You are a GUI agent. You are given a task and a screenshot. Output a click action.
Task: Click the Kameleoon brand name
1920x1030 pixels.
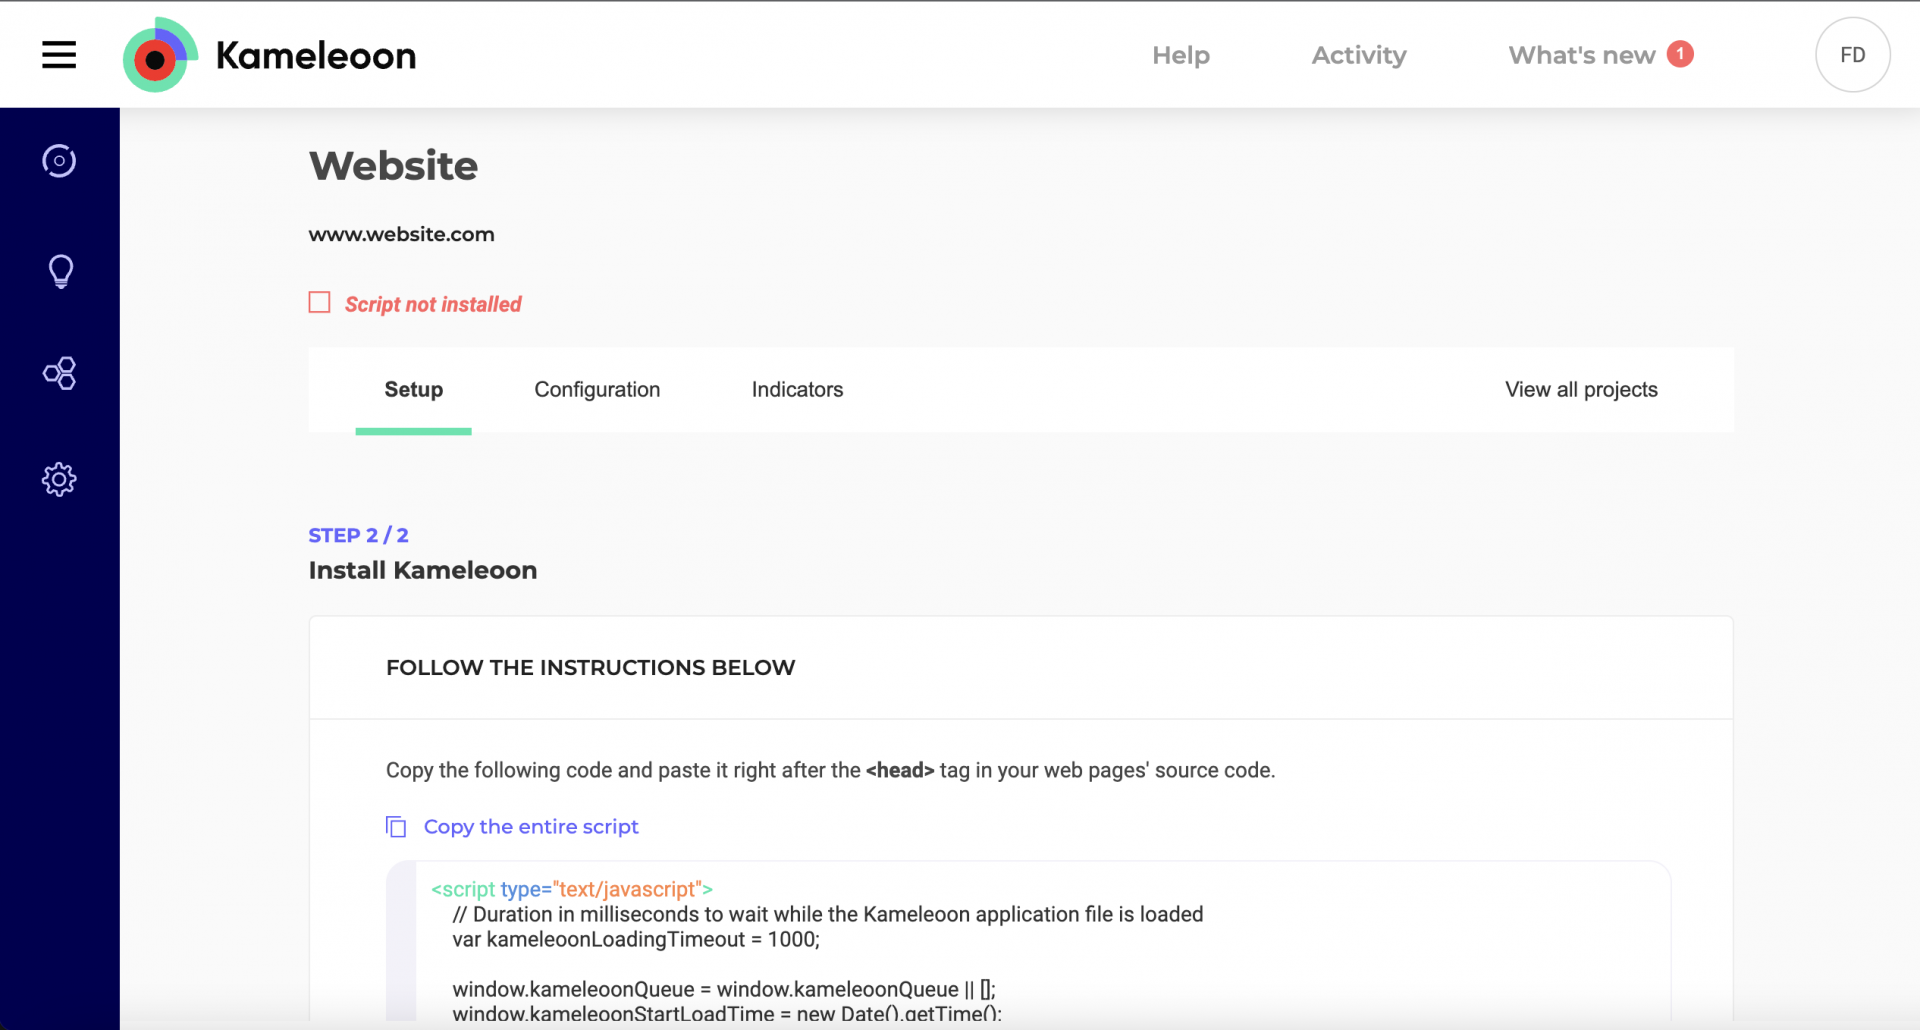(x=316, y=56)
